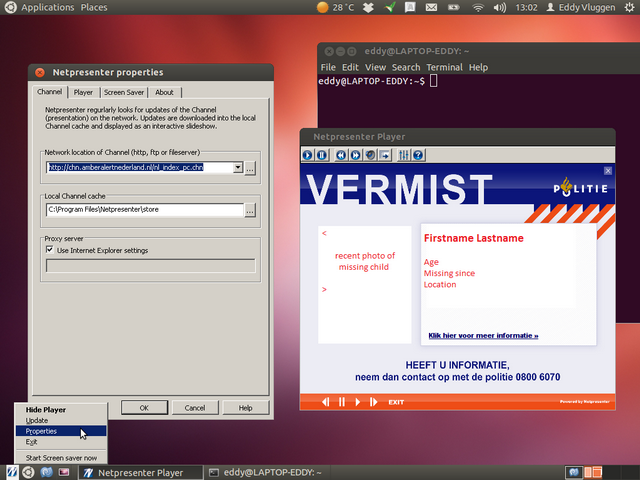Click the next slide control in orange bar
Viewport: 640px width, 480px height.
click(373, 402)
